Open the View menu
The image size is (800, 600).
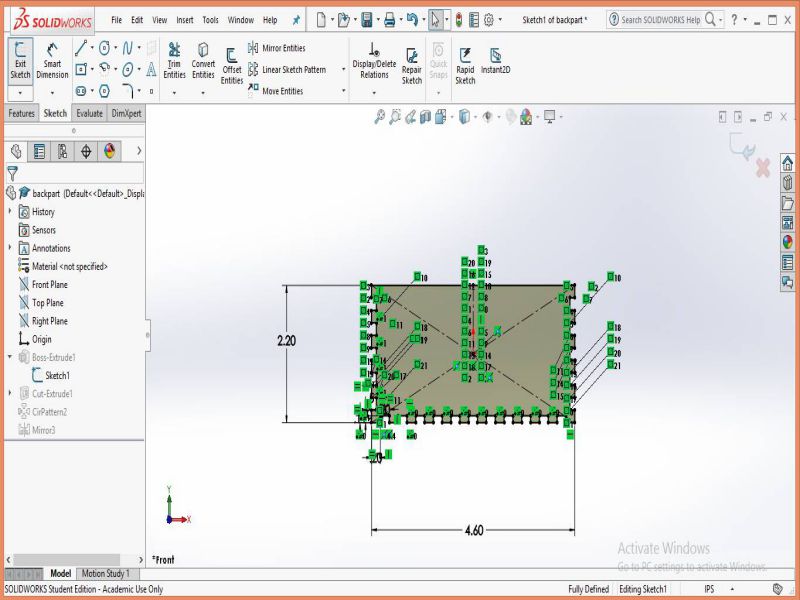click(x=160, y=20)
